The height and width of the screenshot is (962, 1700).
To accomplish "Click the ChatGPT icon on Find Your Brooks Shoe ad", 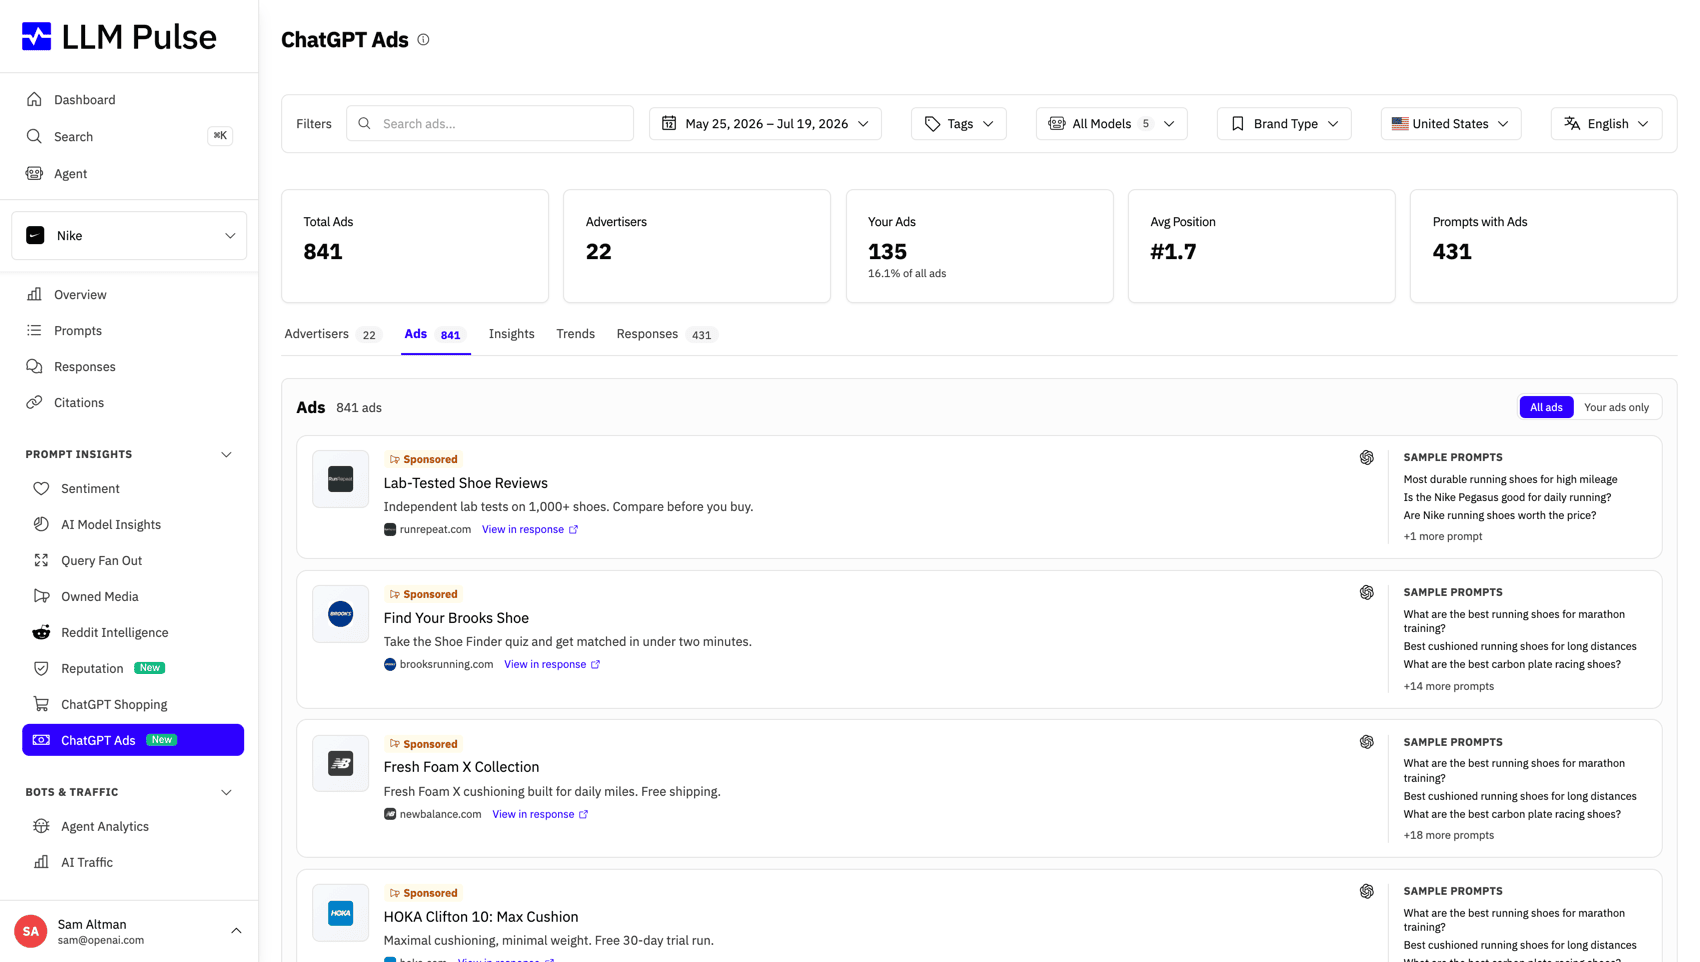I will click(x=1366, y=593).
